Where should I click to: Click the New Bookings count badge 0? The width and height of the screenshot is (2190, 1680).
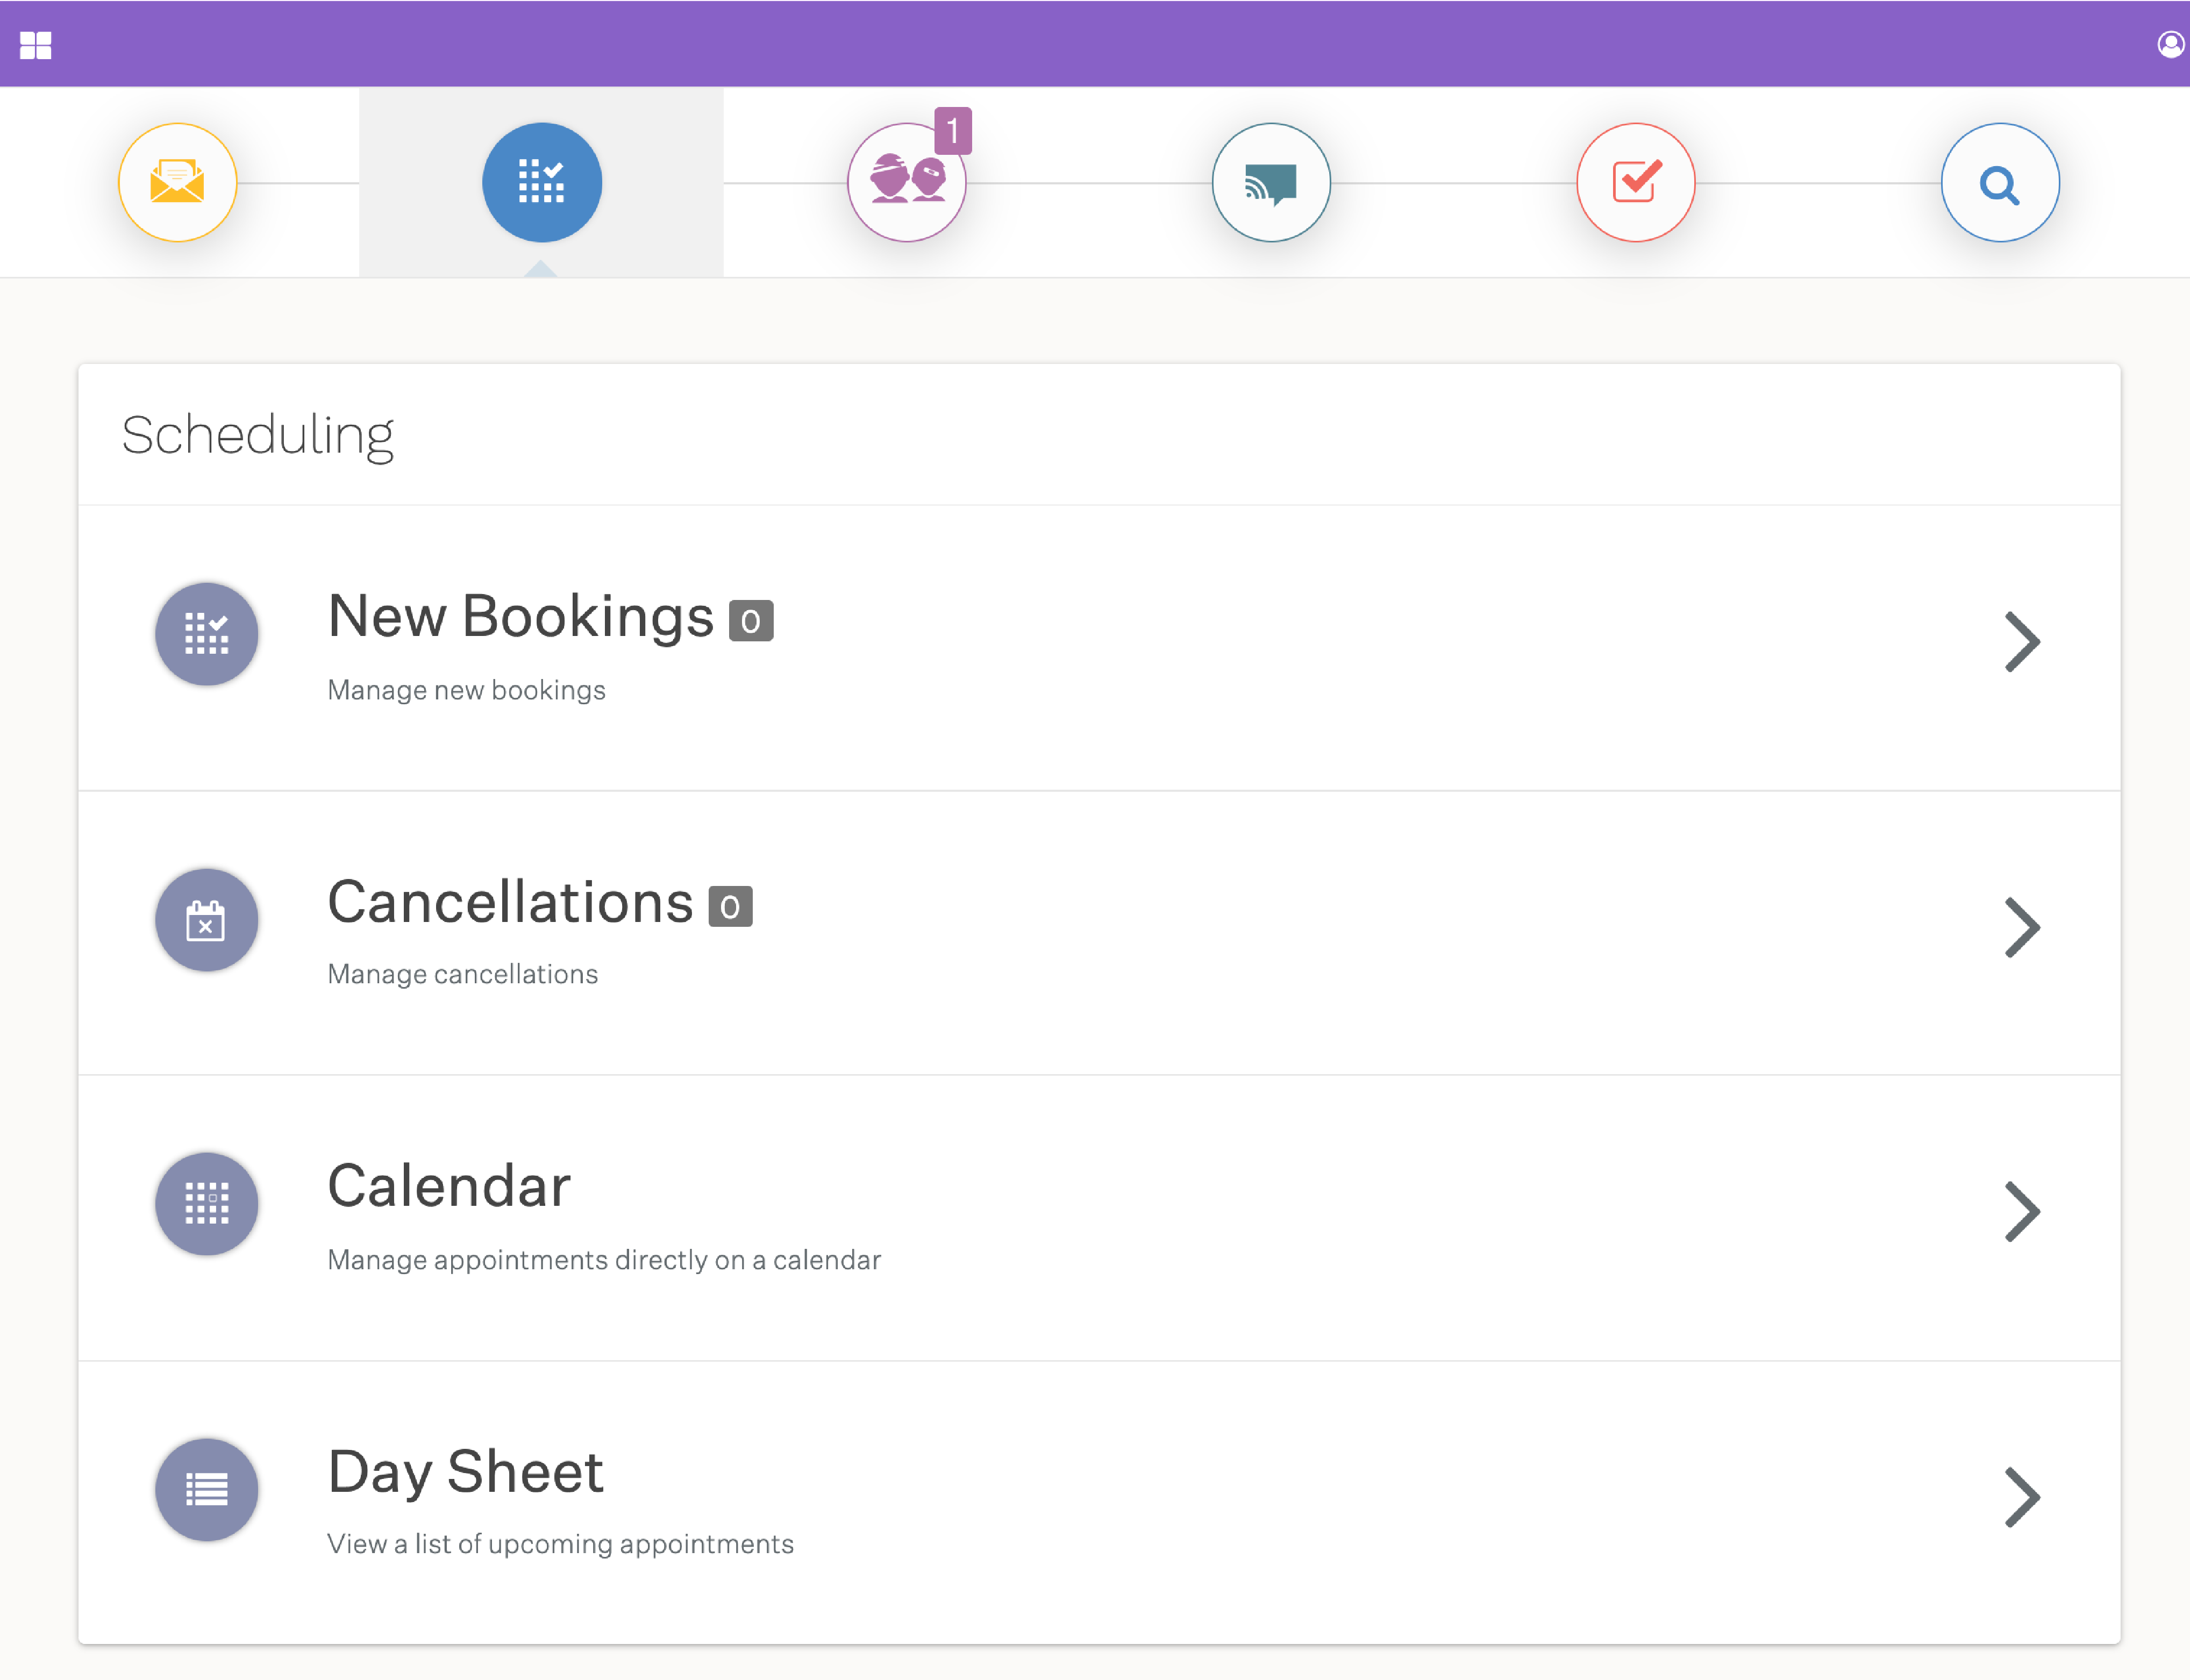coord(751,621)
